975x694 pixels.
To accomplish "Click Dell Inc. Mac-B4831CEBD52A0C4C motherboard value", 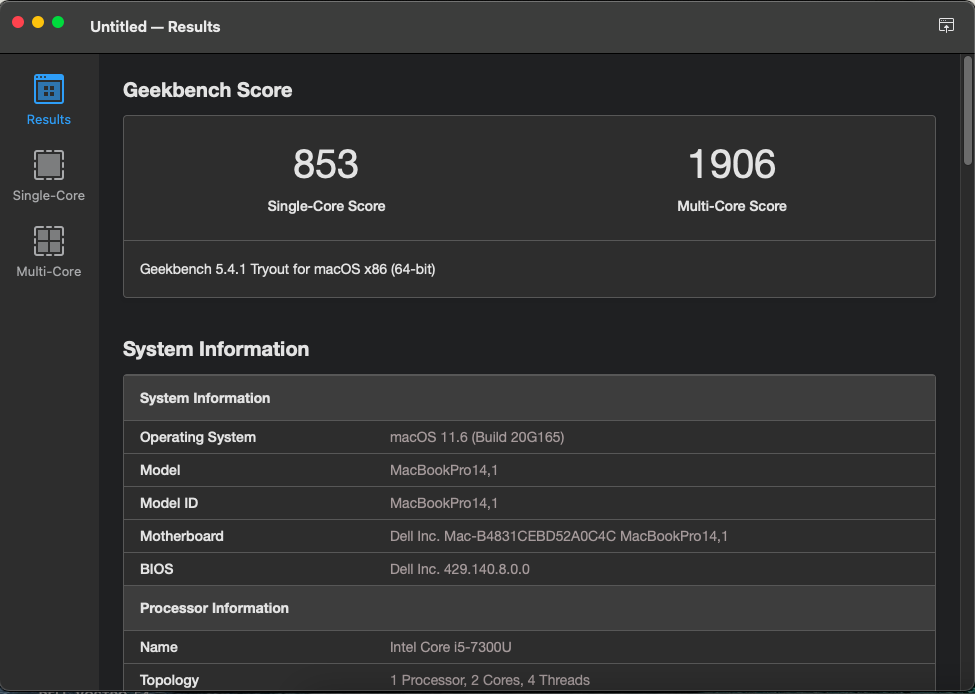I will [559, 536].
